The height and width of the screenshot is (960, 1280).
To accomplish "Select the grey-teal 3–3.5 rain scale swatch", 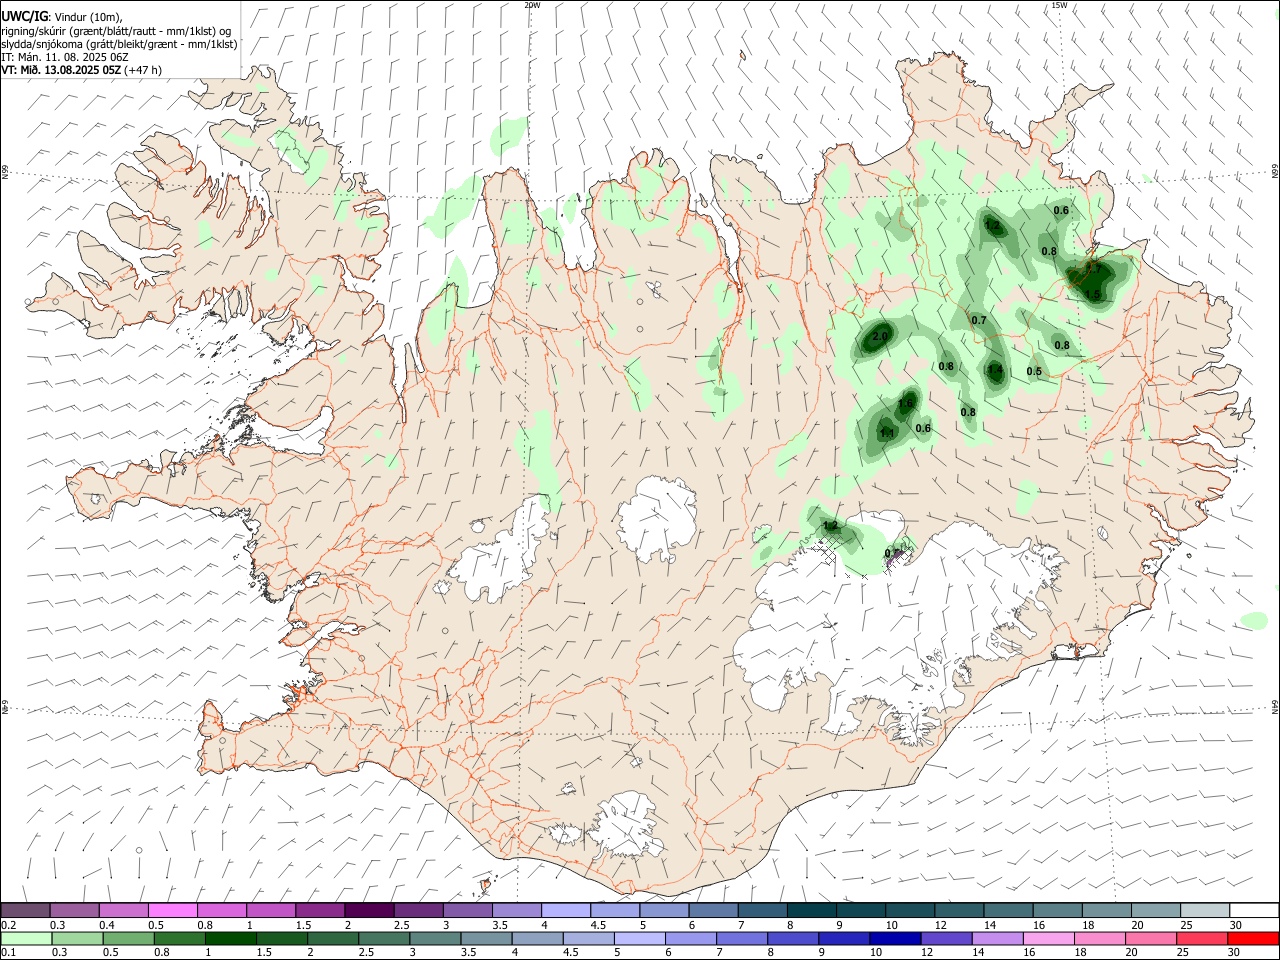I will (x=435, y=938).
